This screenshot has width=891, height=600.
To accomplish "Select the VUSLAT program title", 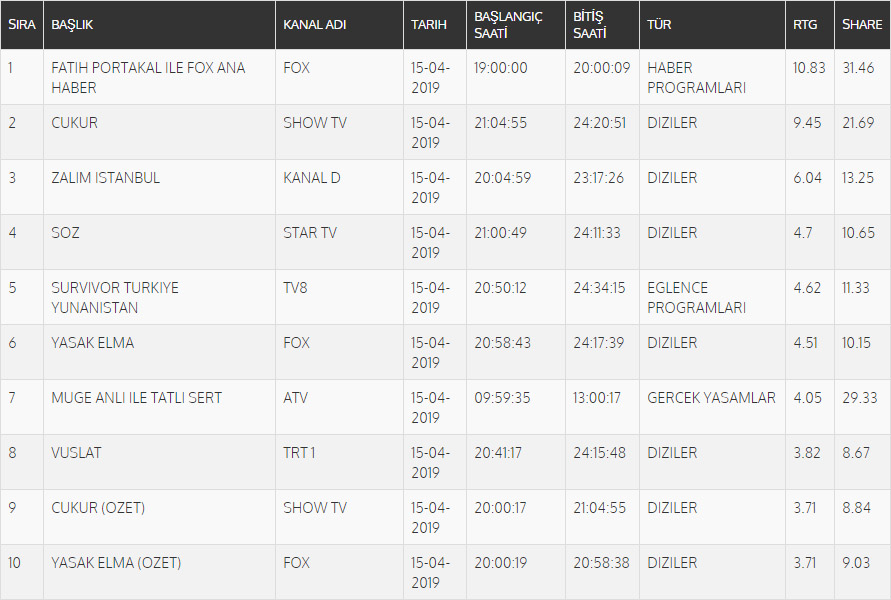I will coord(76,453).
